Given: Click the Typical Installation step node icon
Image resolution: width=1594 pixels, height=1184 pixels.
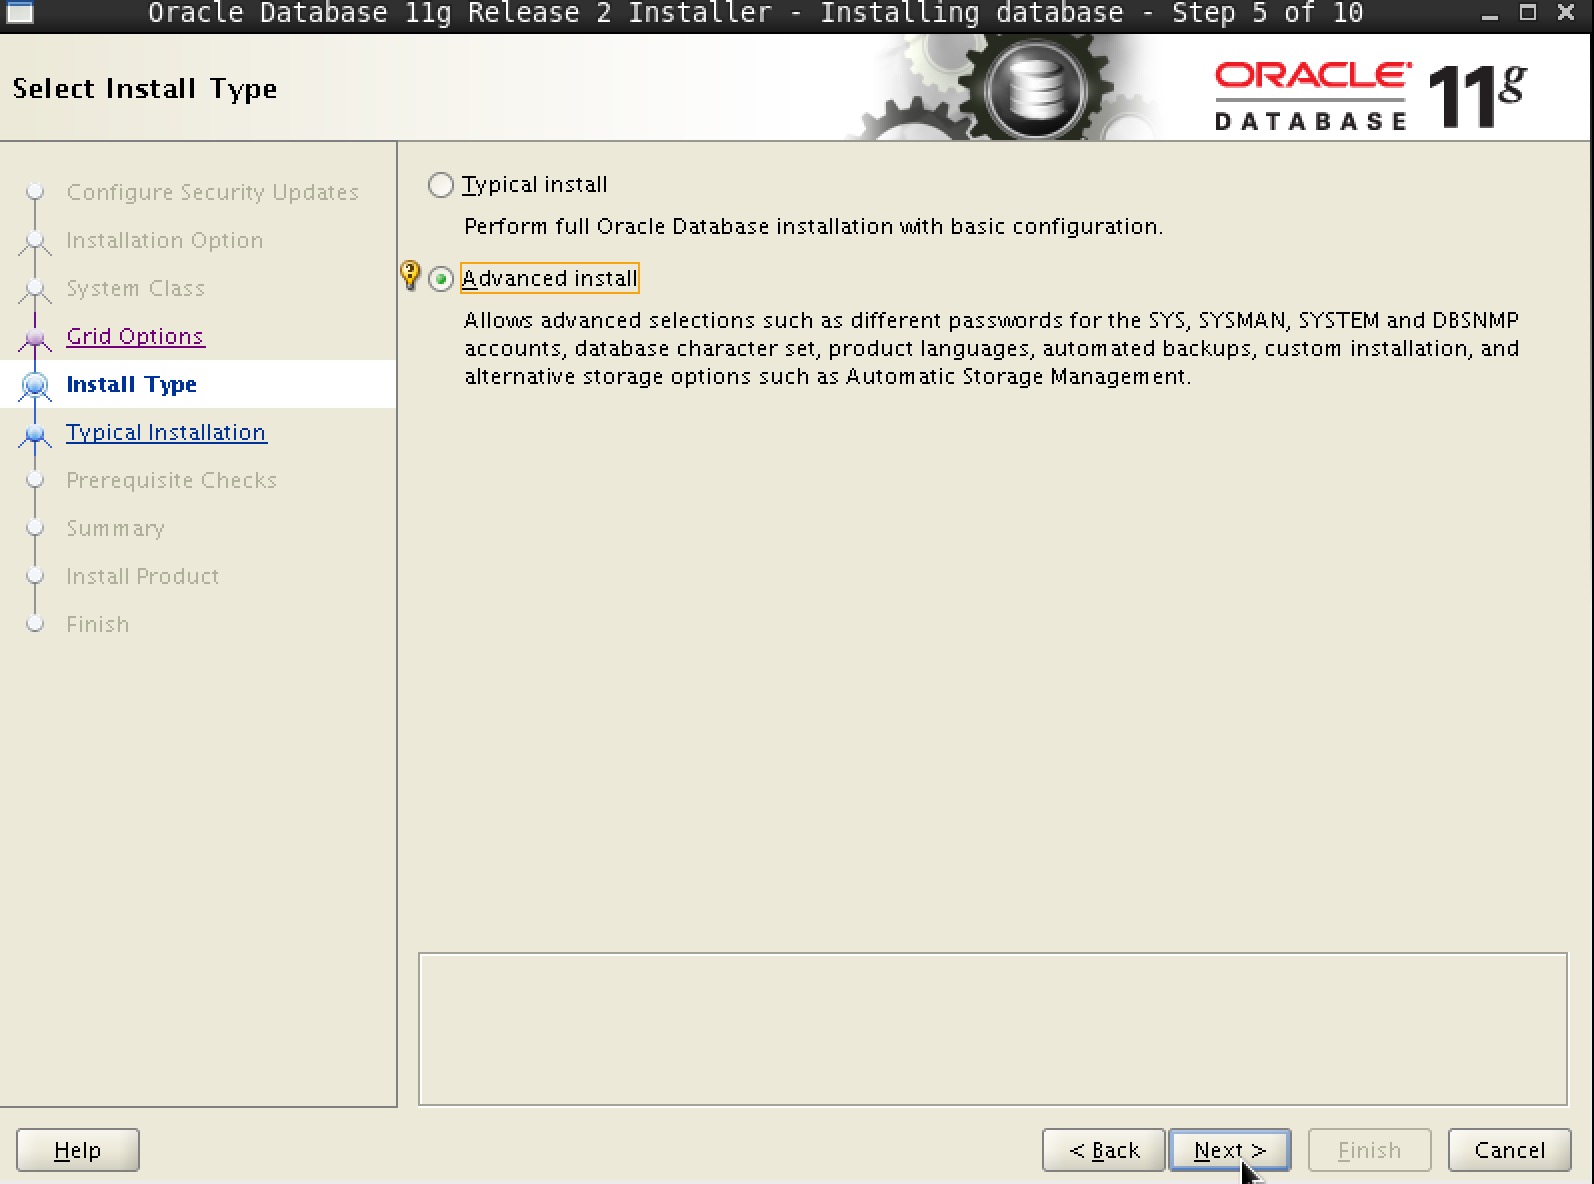Looking at the screenshot, I should [36, 433].
